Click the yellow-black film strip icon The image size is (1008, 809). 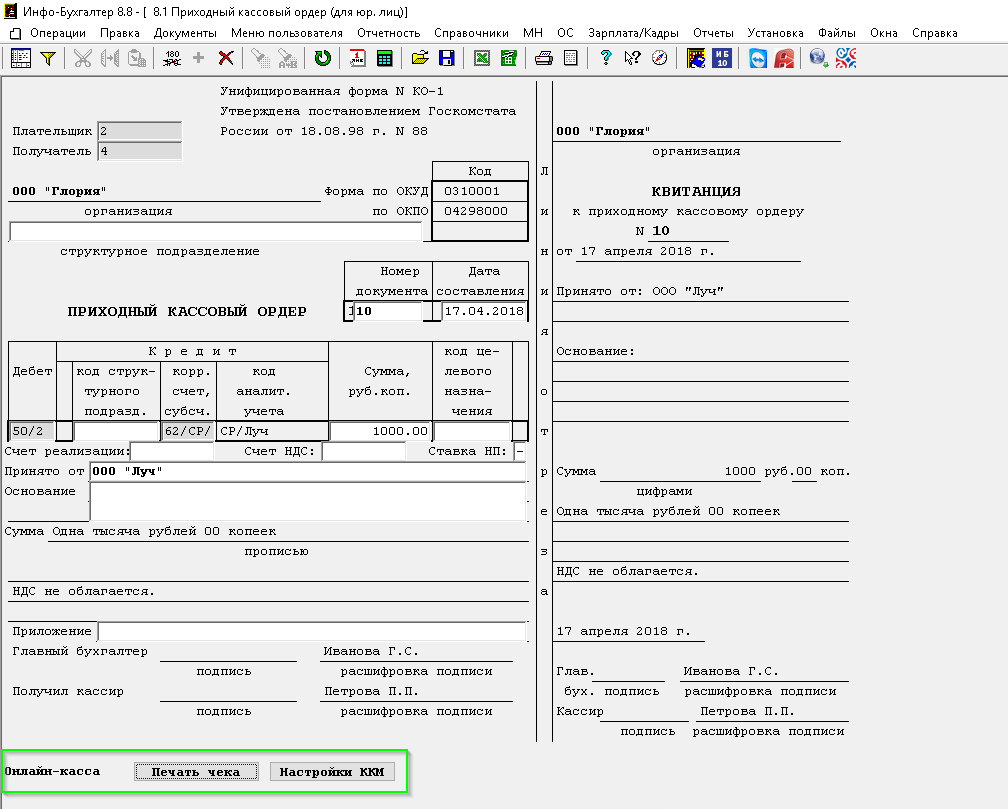[696, 59]
